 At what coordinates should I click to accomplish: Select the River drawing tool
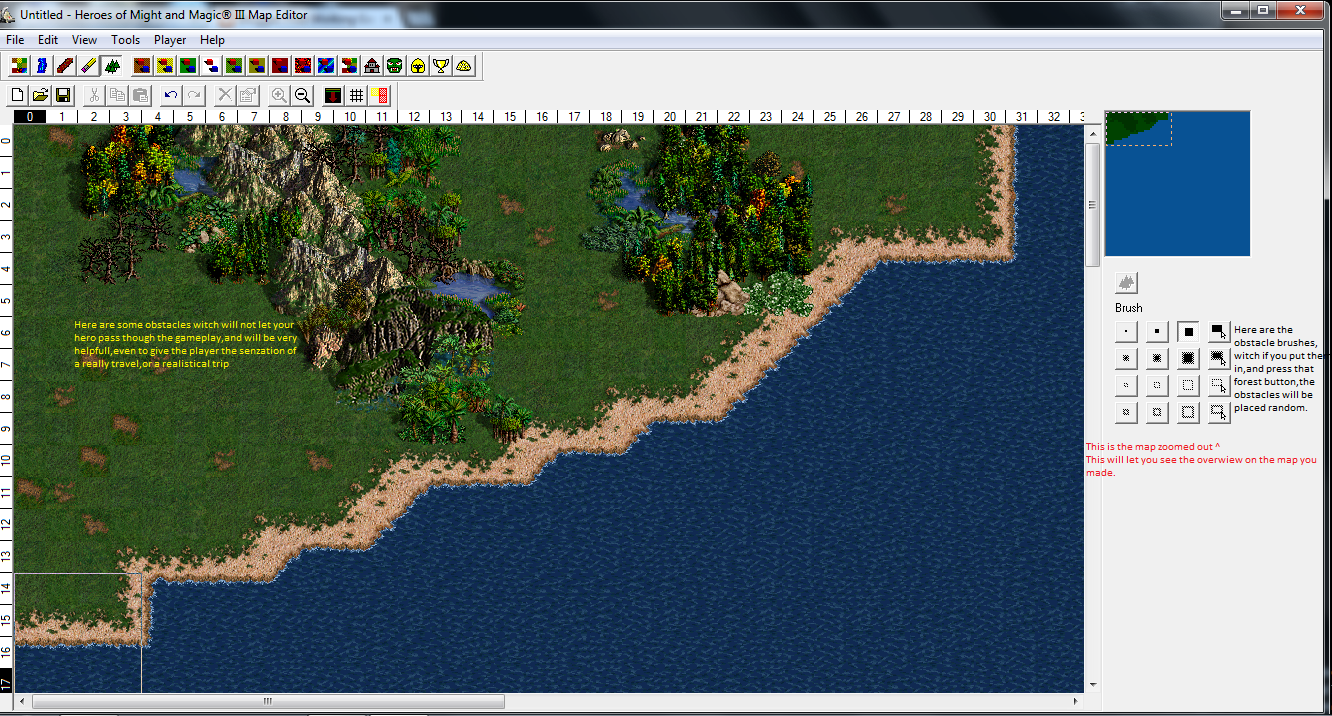coord(42,66)
